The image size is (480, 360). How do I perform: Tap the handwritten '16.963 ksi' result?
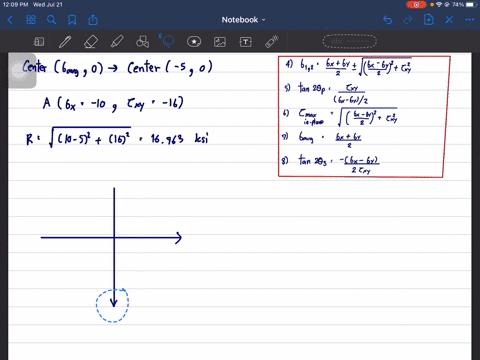point(179,138)
